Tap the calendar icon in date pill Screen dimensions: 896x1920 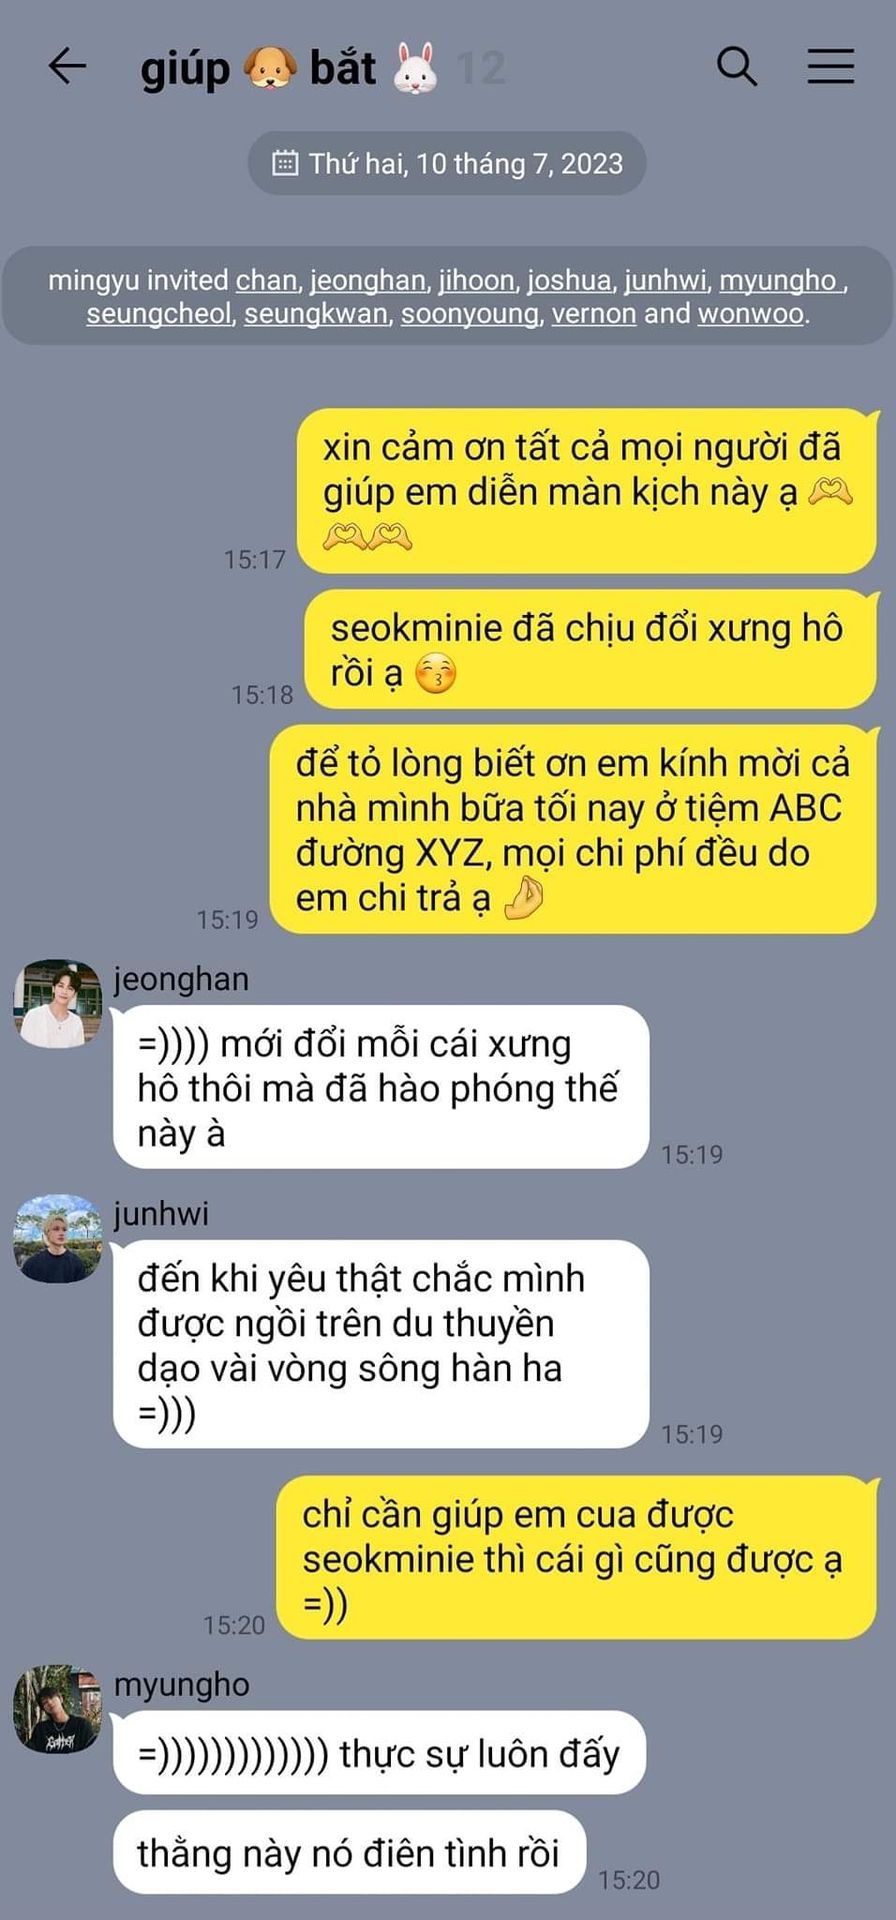coord(285,163)
